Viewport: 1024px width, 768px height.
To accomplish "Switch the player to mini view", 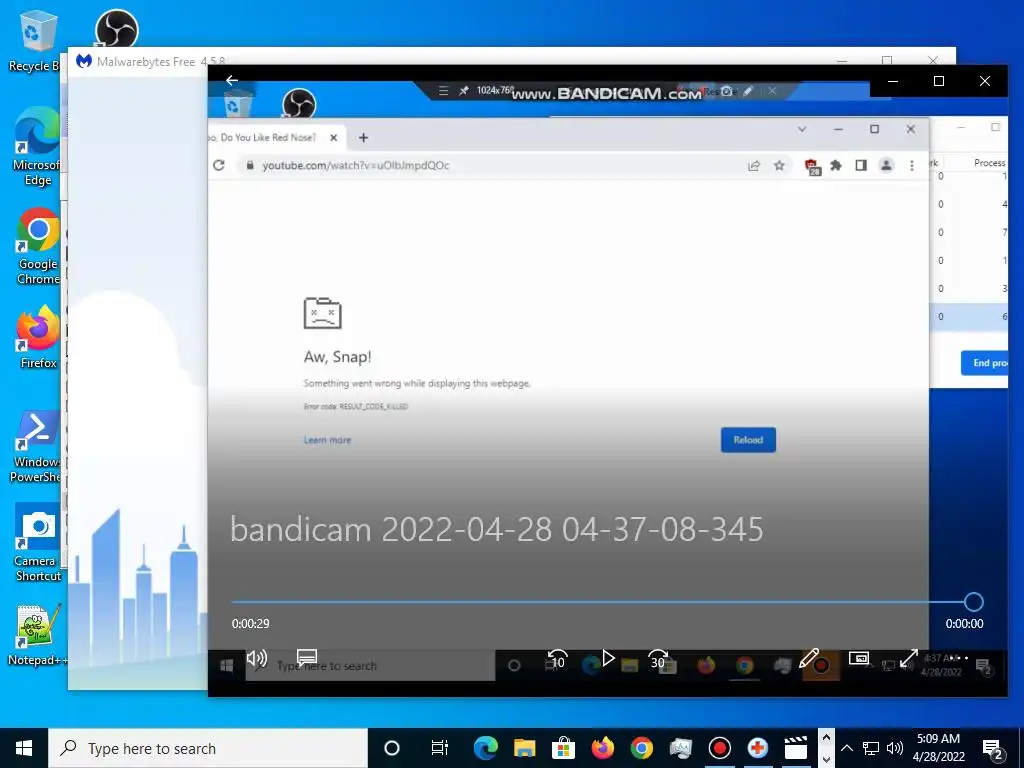I will pos(858,658).
